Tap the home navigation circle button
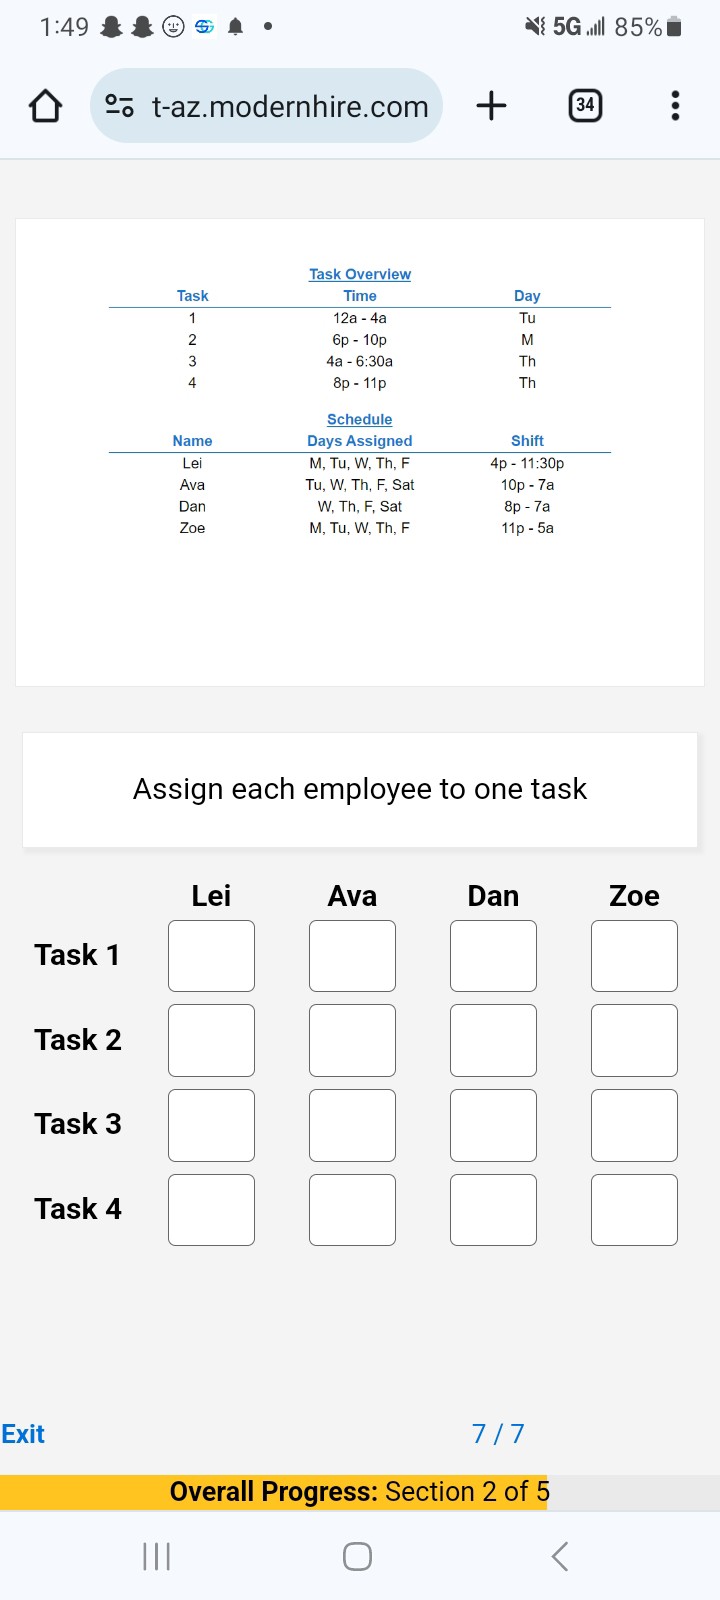 [357, 1556]
